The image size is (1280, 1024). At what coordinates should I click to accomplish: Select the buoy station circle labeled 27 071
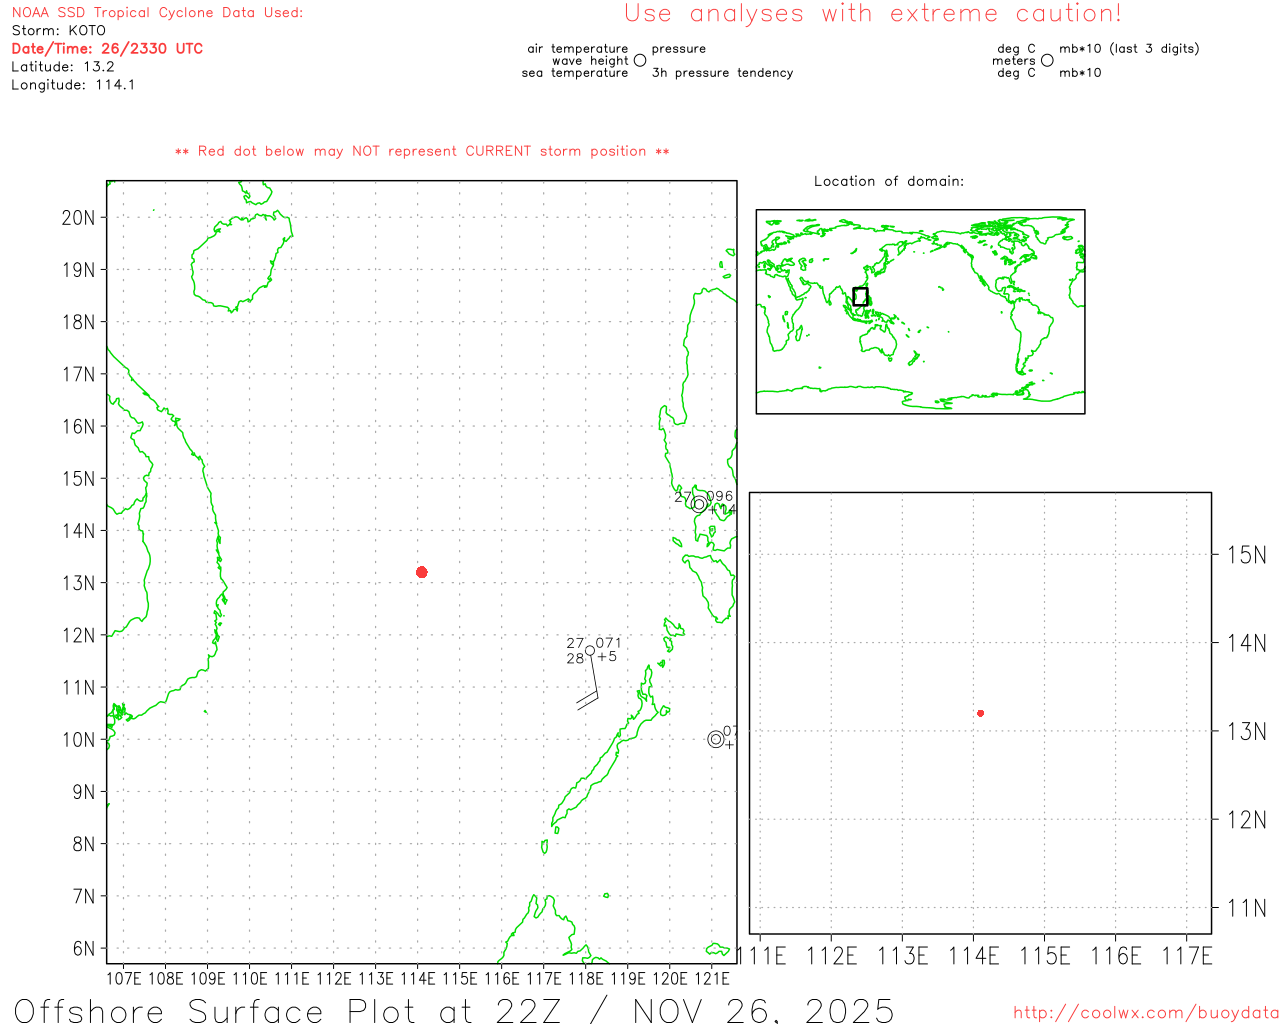tap(590, 651)
